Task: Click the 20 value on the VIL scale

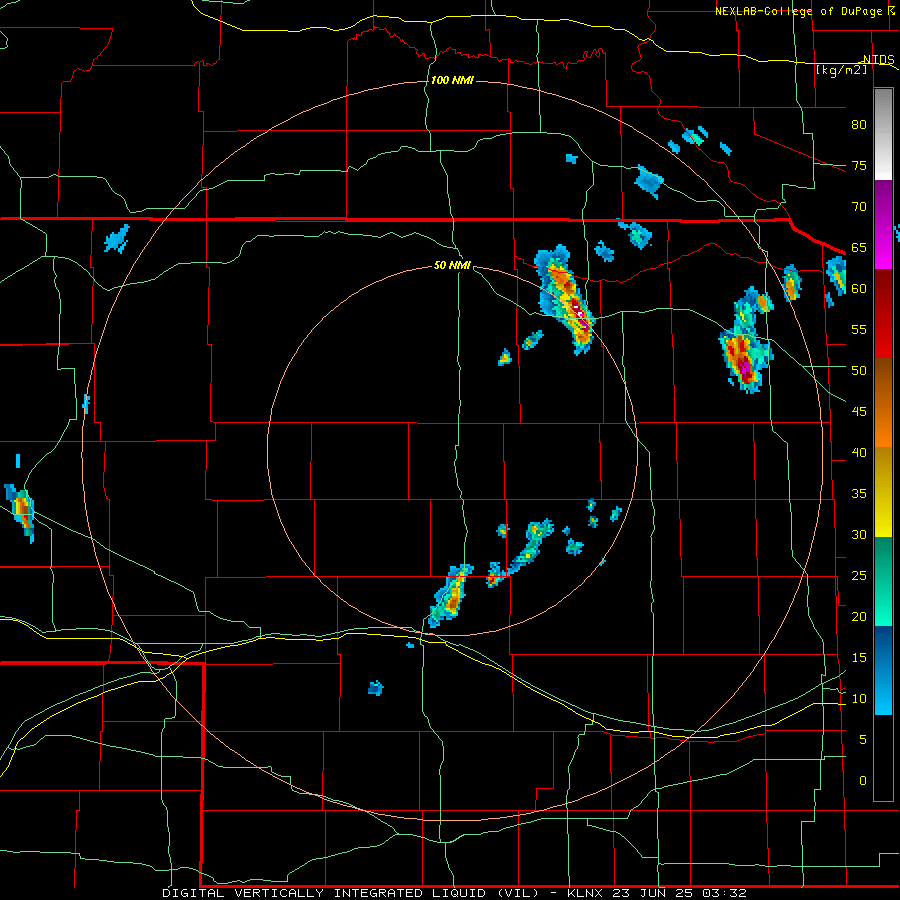Action: click(x=859, y=617)
